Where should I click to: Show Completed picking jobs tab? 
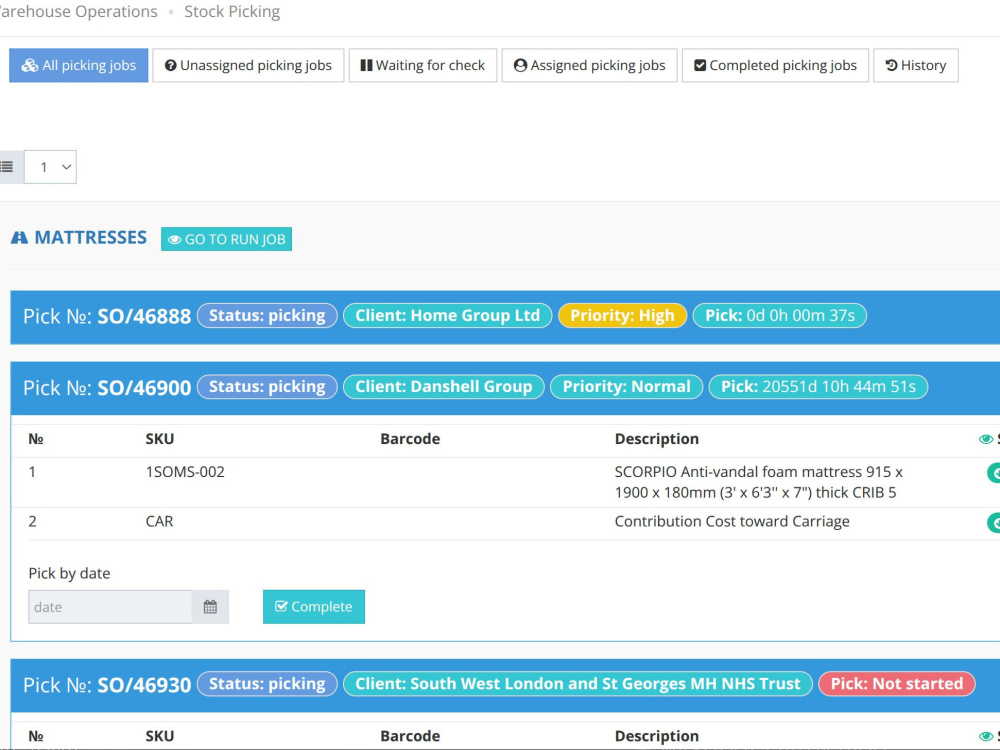point(776,65)
